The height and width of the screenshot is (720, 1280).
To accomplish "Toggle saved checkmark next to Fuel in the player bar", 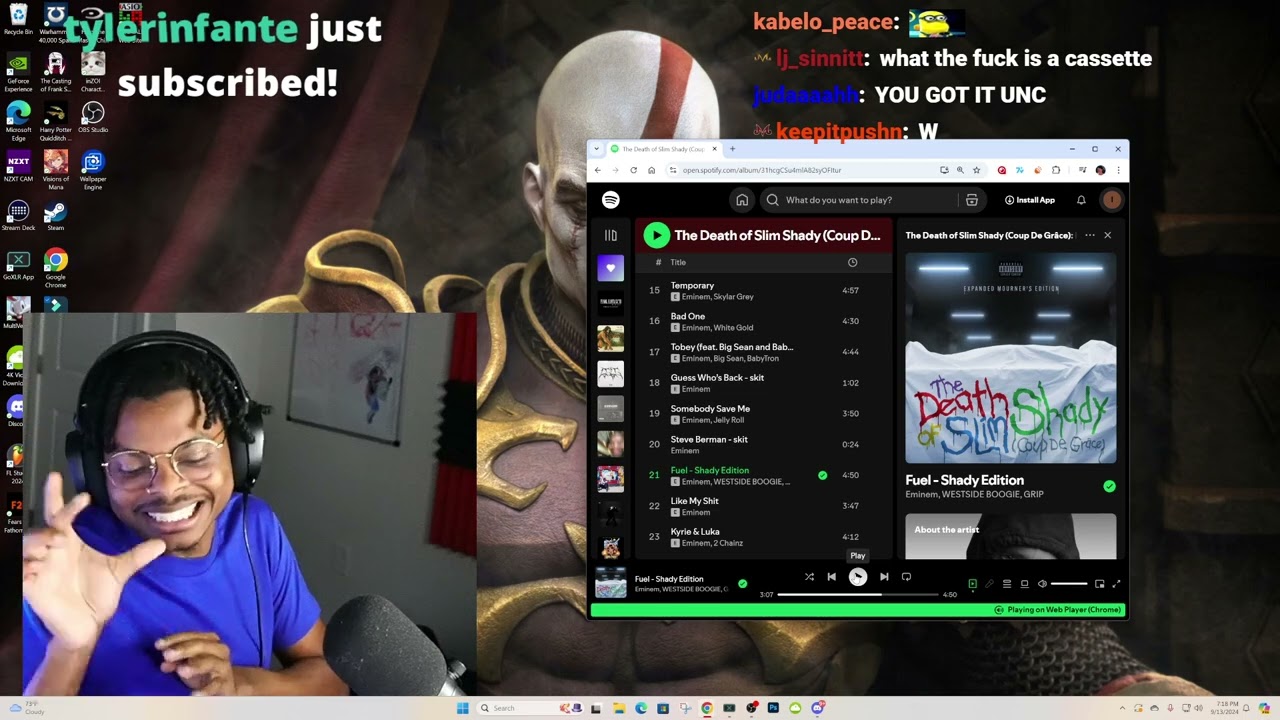I will pos(742,583).
